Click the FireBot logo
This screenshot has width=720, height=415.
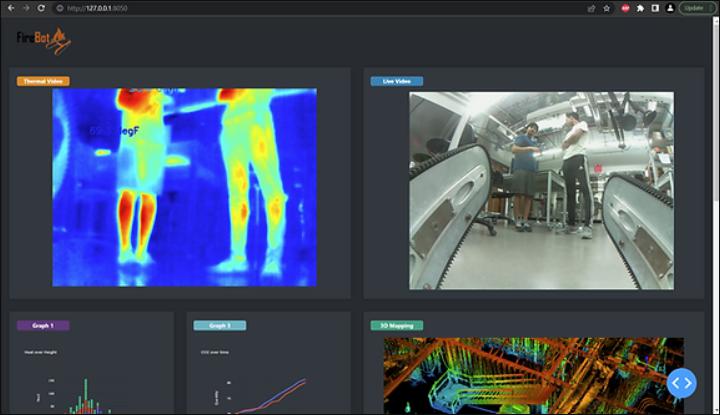pyautogui.click(x=42, y=40)
